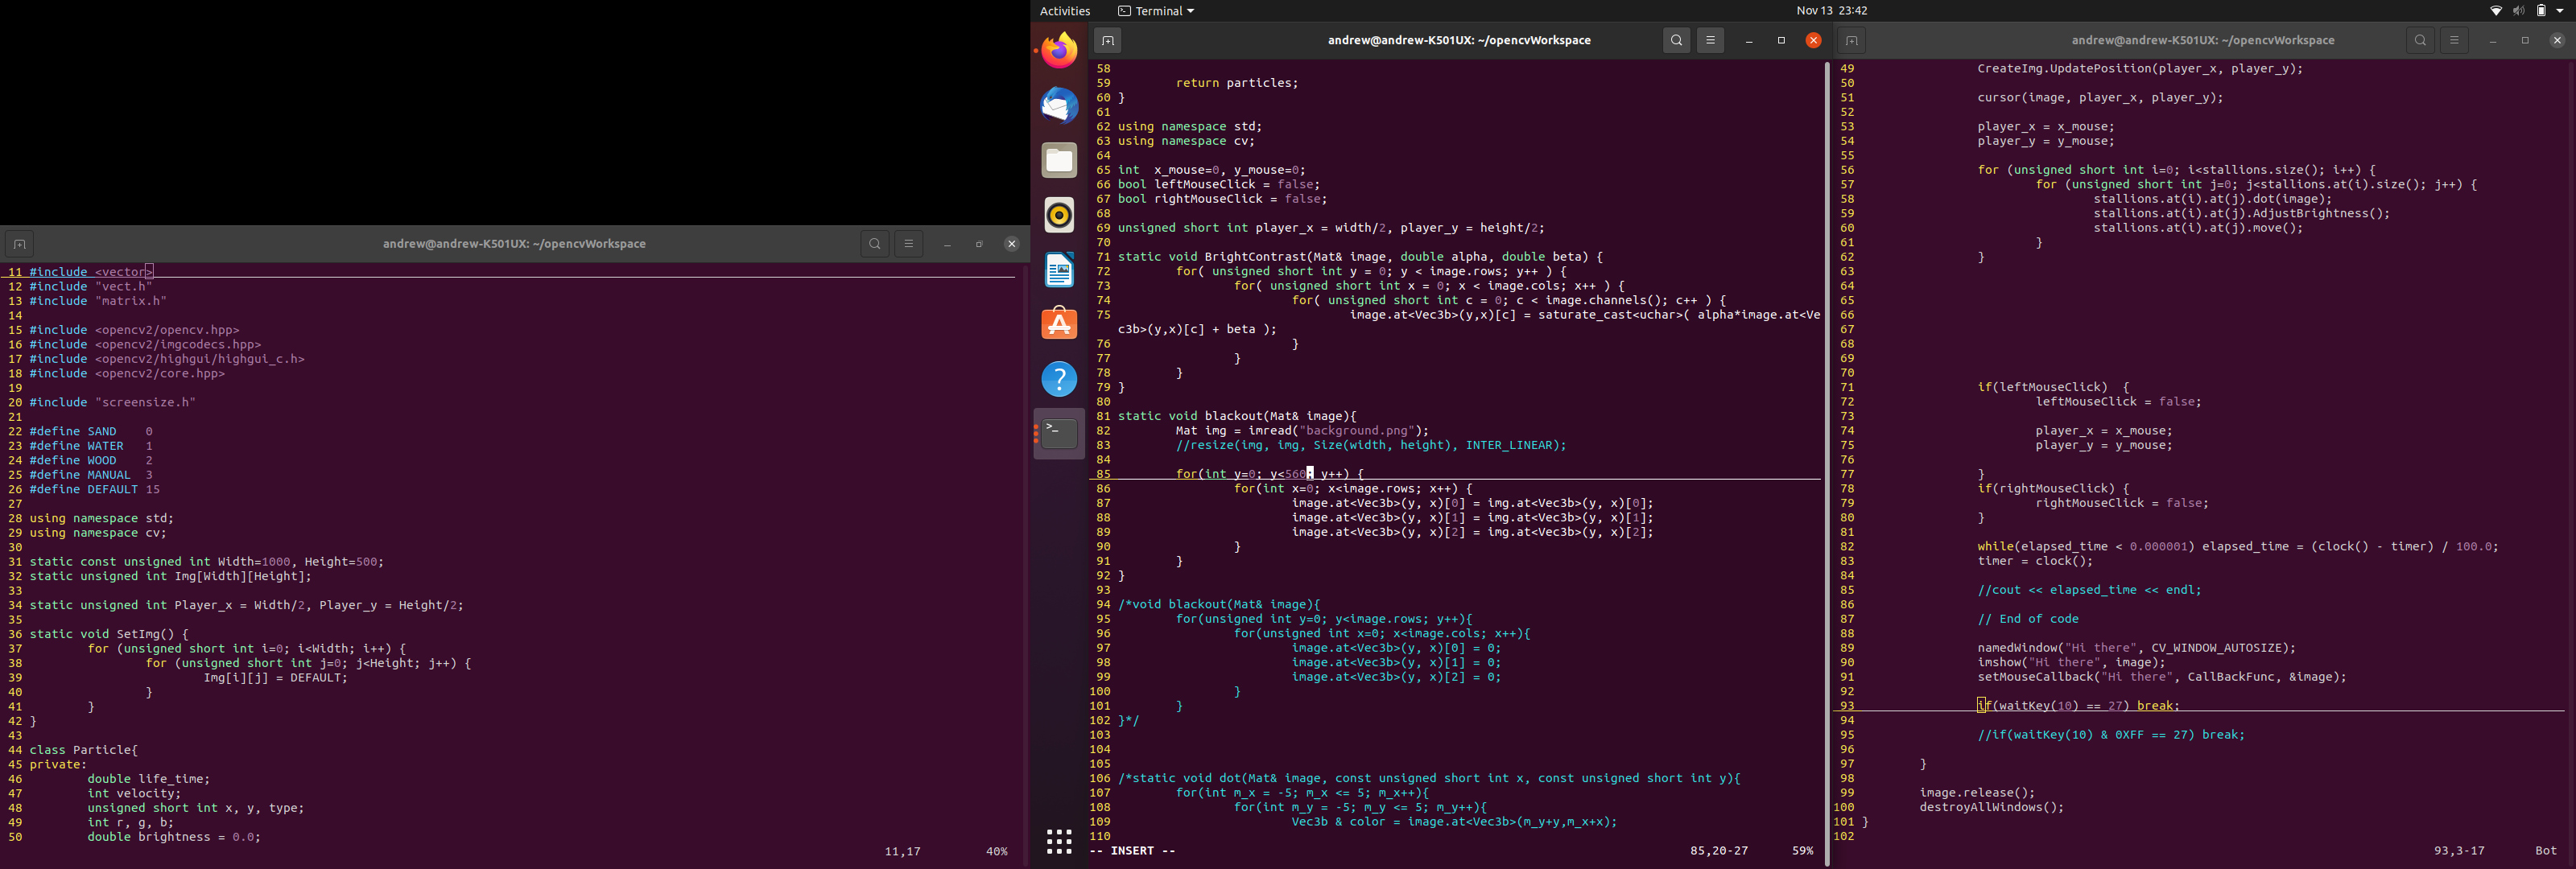2576x869 pixels.
Task: Click the Terminal icon in dock
Action: click(1059, 433)
